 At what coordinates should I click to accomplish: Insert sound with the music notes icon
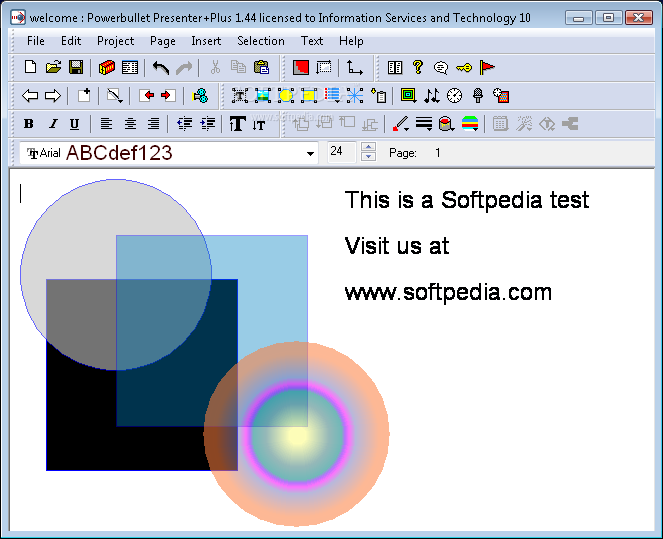(432, 96)
